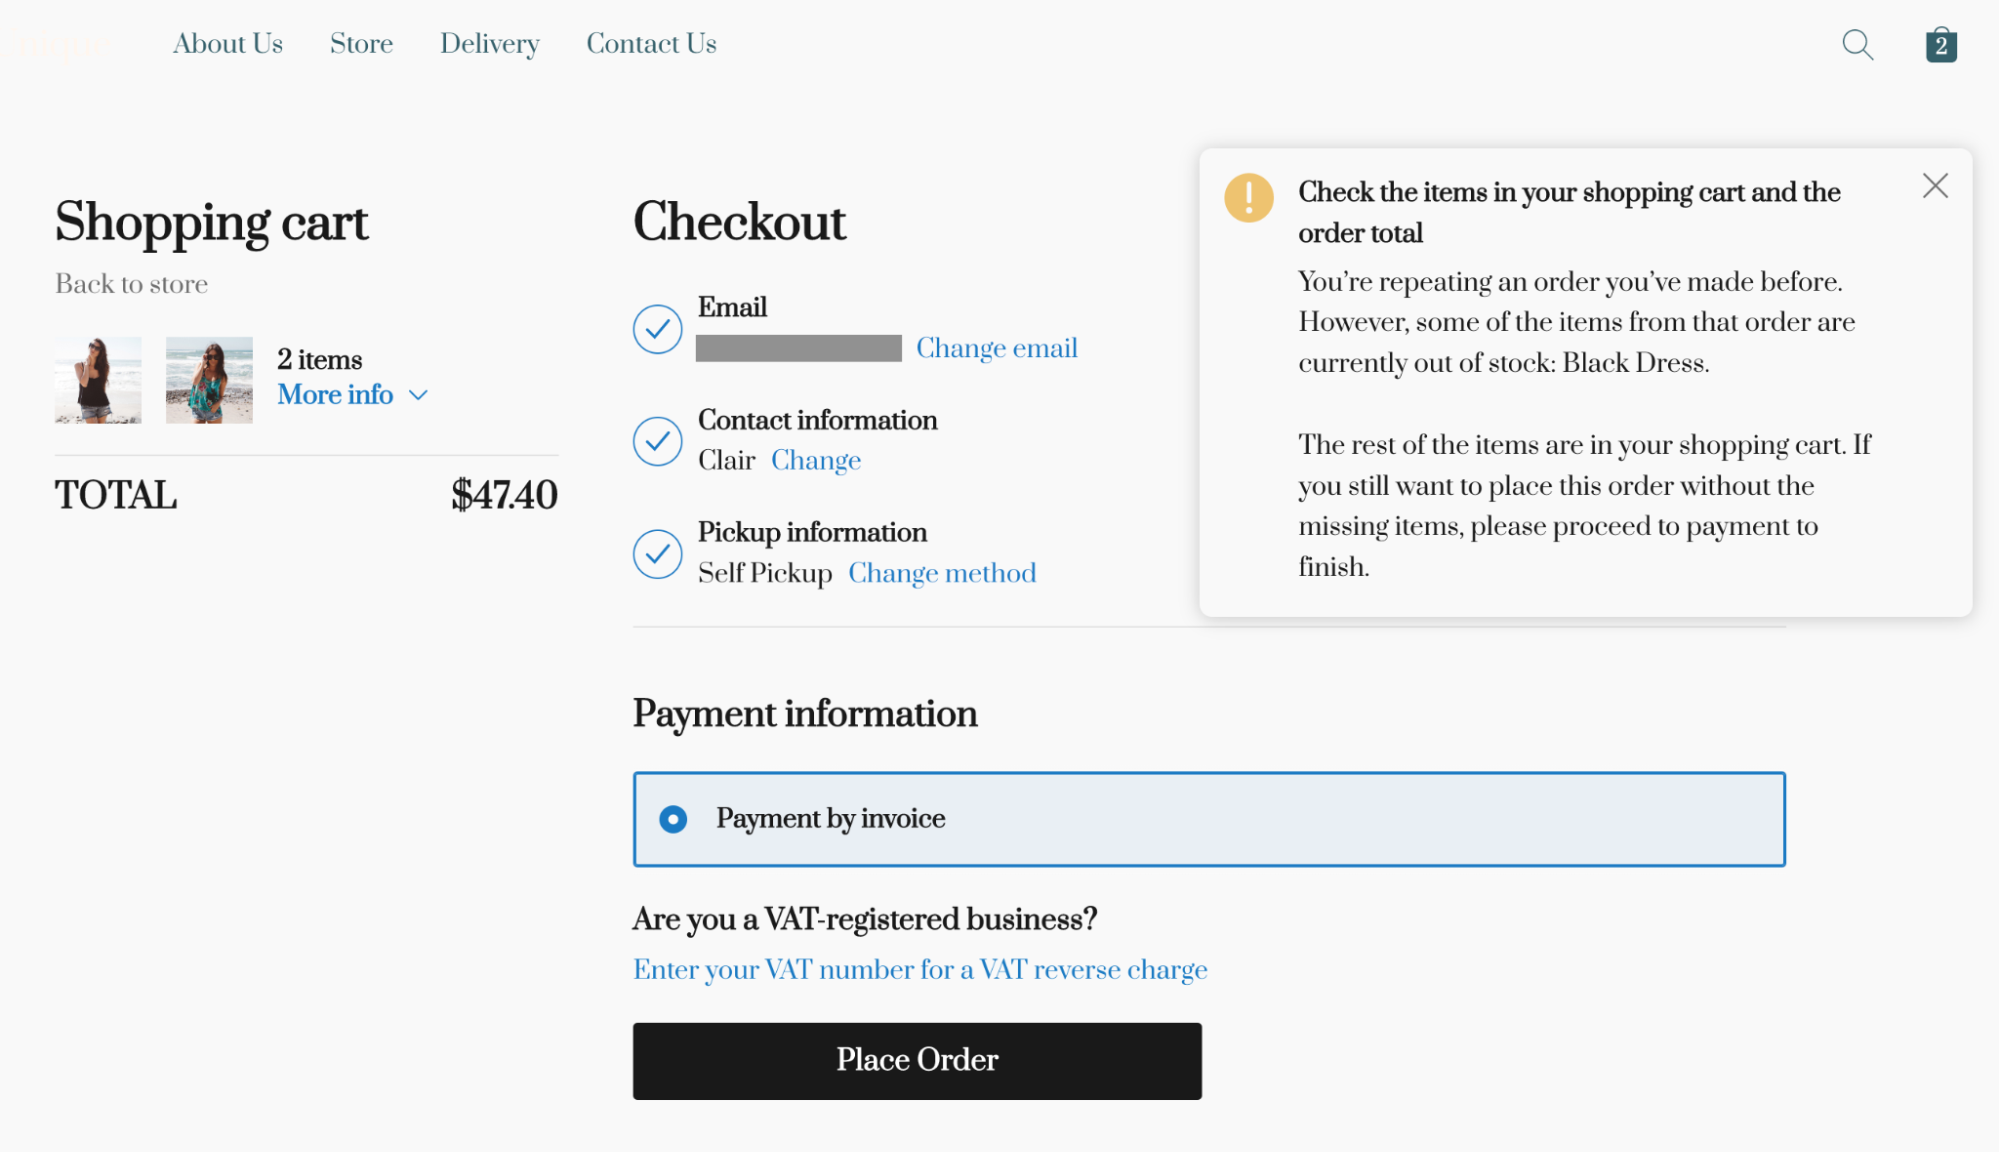Click the email checkmark circle icon
This screenshot has height=1152, width=1999.
click(659, 327)
